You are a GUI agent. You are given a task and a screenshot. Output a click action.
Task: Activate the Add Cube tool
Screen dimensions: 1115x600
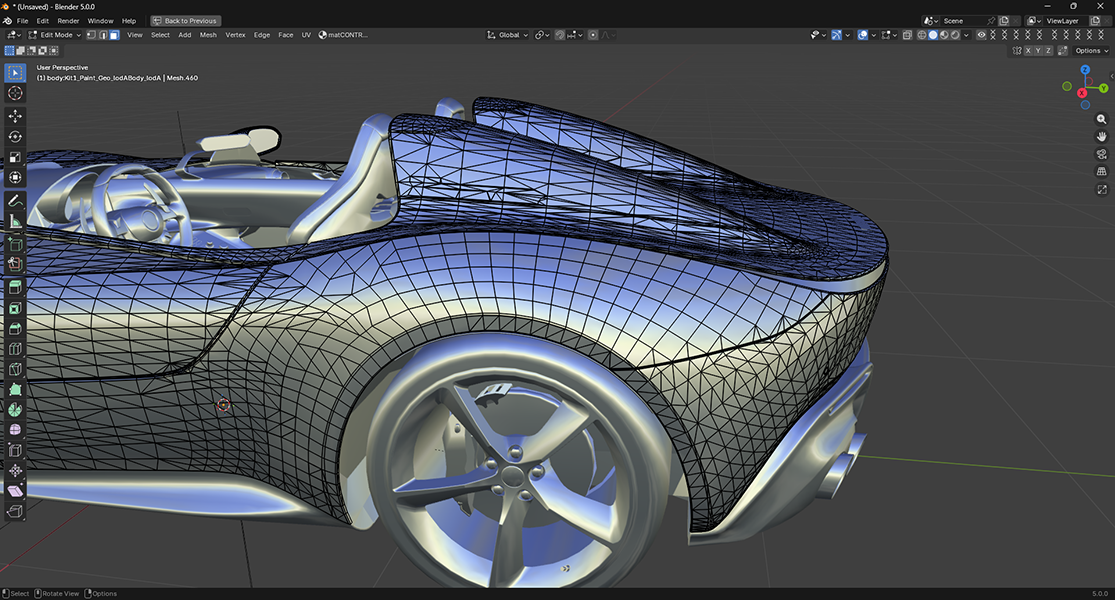coord(15,245)
